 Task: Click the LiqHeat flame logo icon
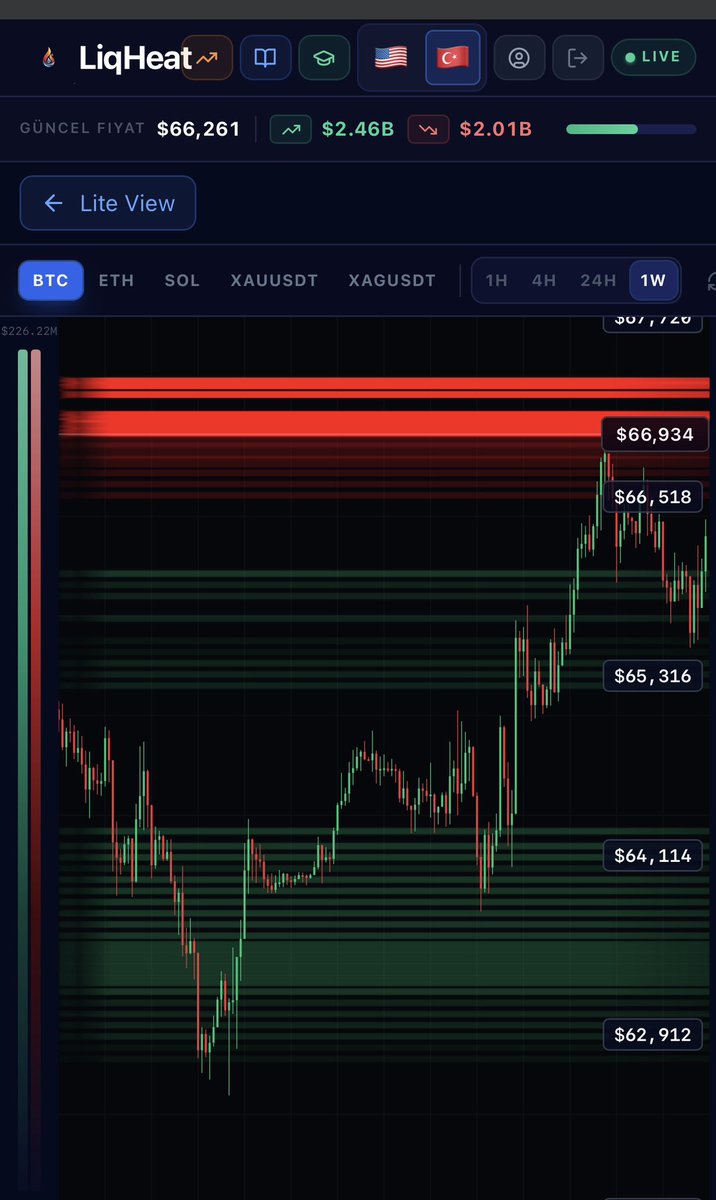pos(48,58)
